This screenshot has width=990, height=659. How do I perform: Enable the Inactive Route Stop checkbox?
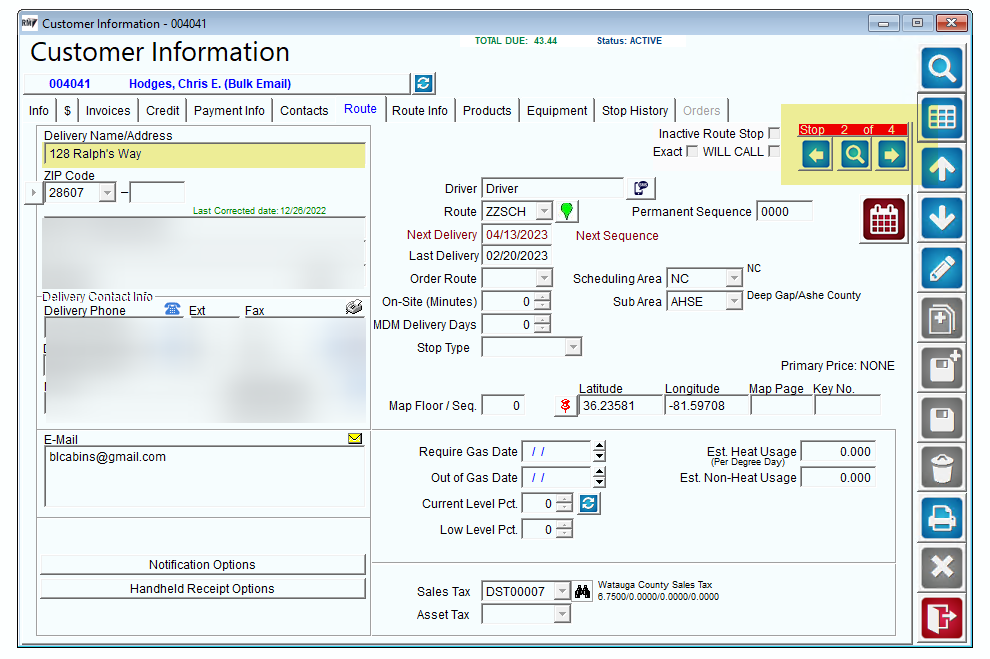pos(774,133)
